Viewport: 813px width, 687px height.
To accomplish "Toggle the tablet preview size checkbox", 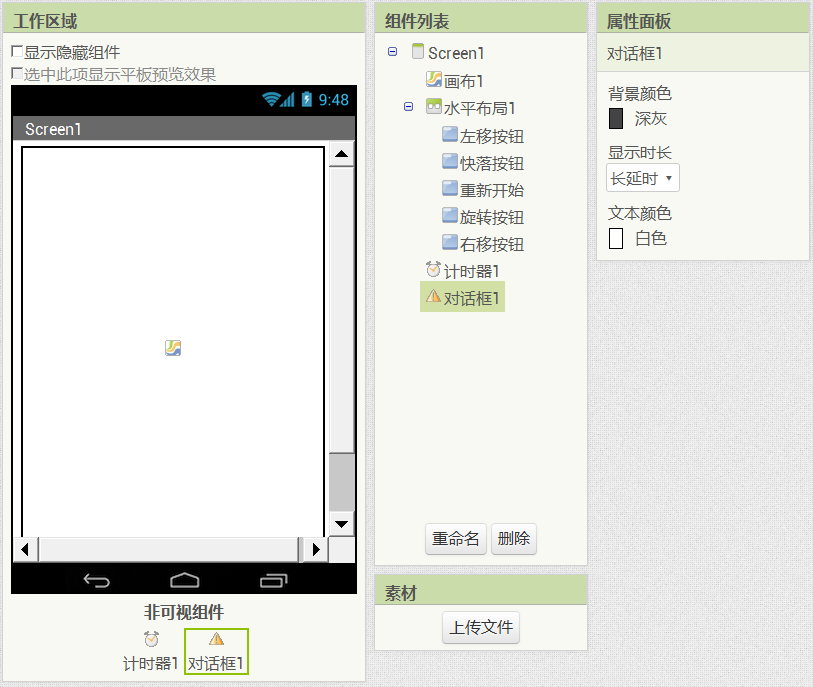I will pos(17,74).
